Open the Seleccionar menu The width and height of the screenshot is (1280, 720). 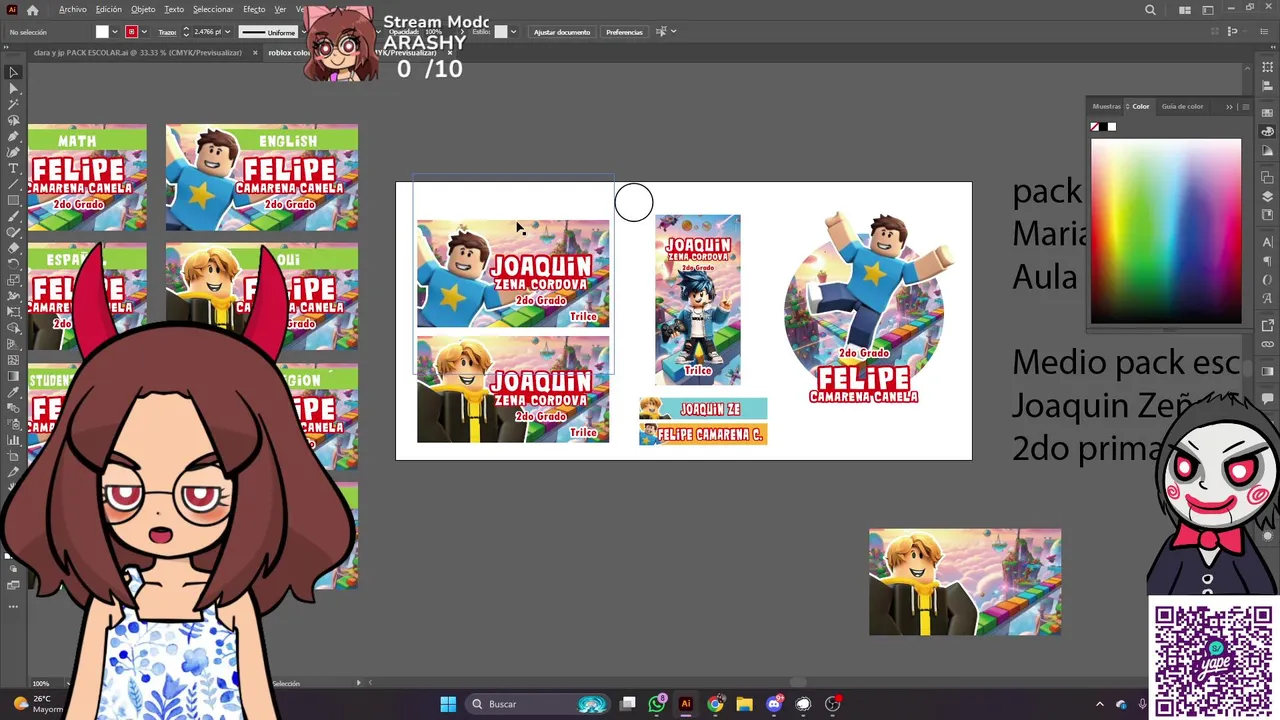click(x=213, y=10)
